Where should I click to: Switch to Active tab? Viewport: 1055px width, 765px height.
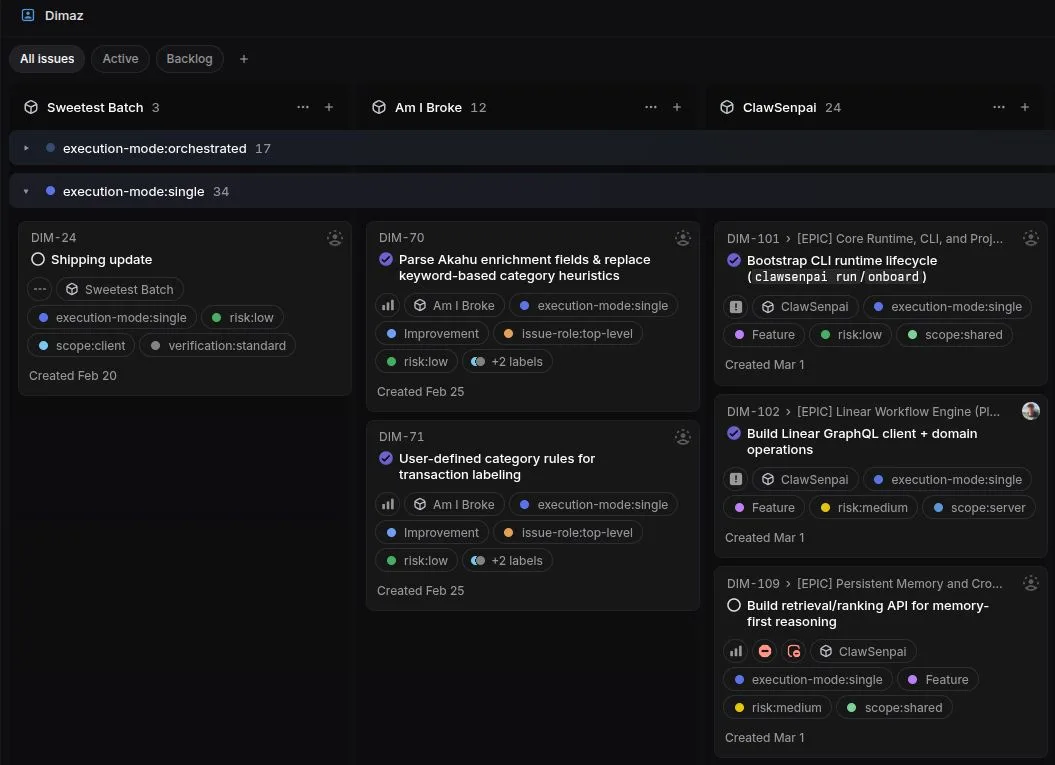pyautogui.click(x=120, y=59)
